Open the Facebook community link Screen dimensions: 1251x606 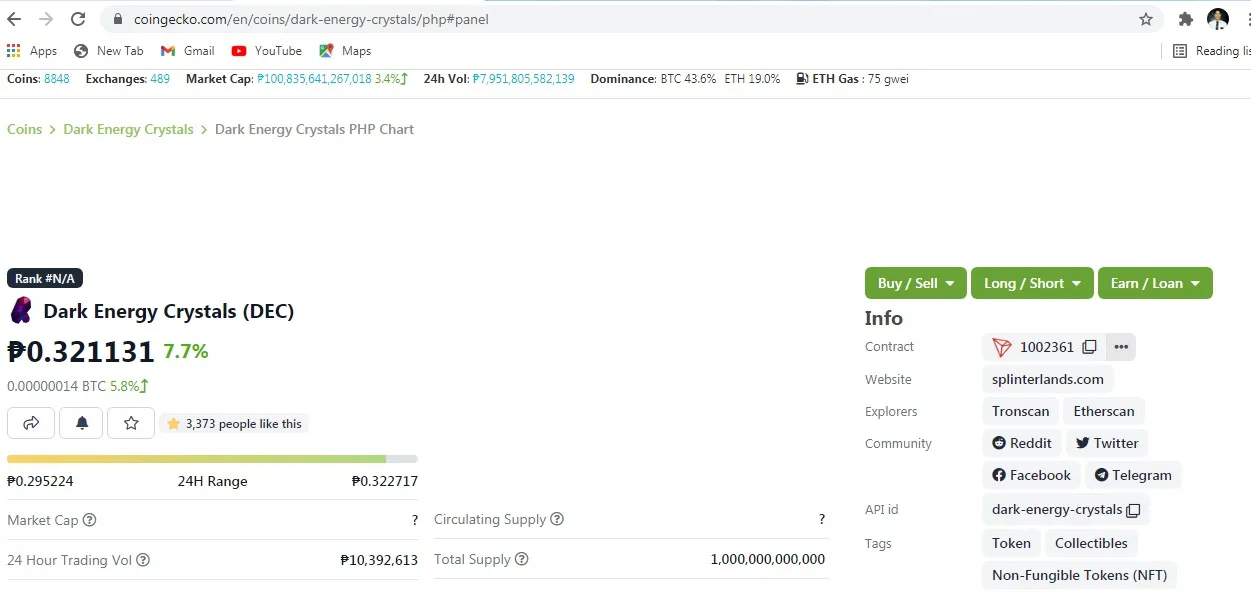tap(1031, 475)
